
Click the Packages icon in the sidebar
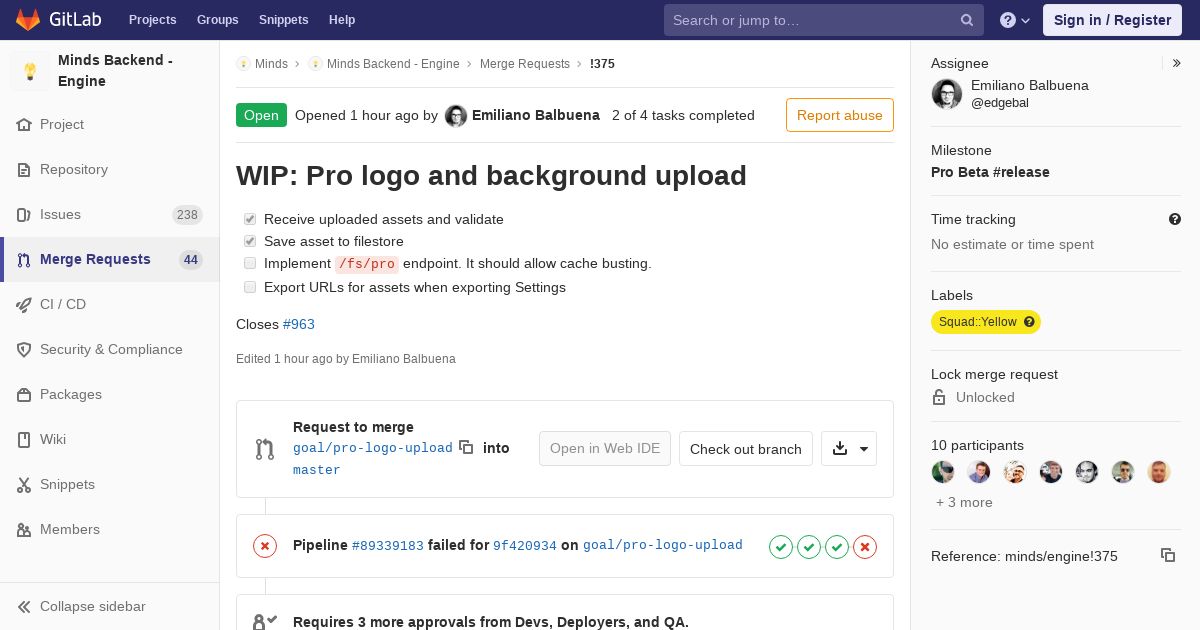pyautogui.click(x=24, y=395)
